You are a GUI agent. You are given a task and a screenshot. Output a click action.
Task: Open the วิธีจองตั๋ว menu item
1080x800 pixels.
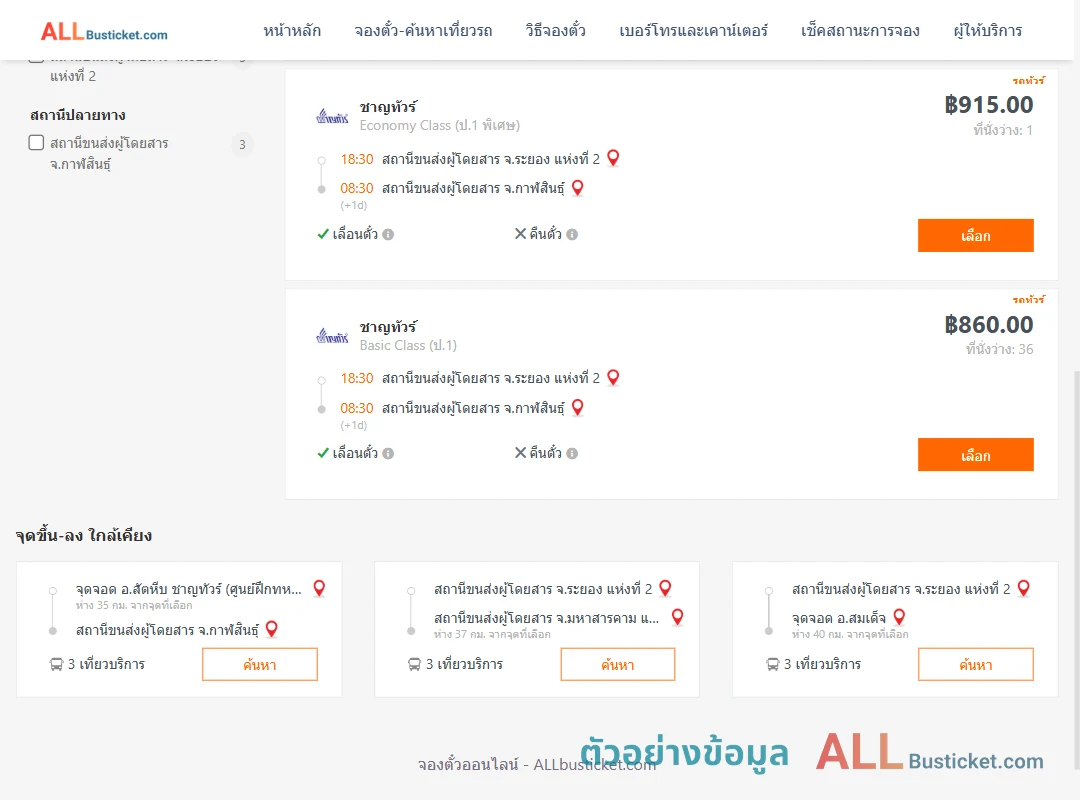[x=555, y=31]
